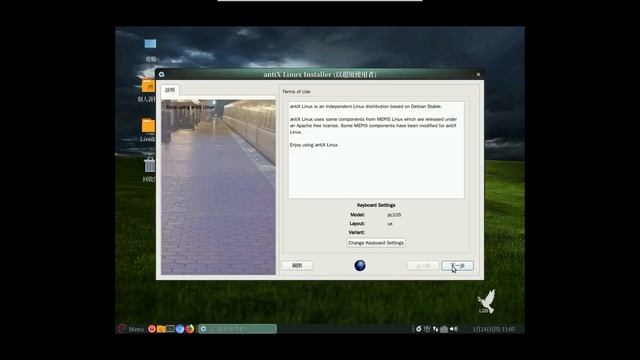Image resolution: width=640 pixels, height=360 pixels.
Task: Click the disabled Back step button
Action: pos(423,266)
